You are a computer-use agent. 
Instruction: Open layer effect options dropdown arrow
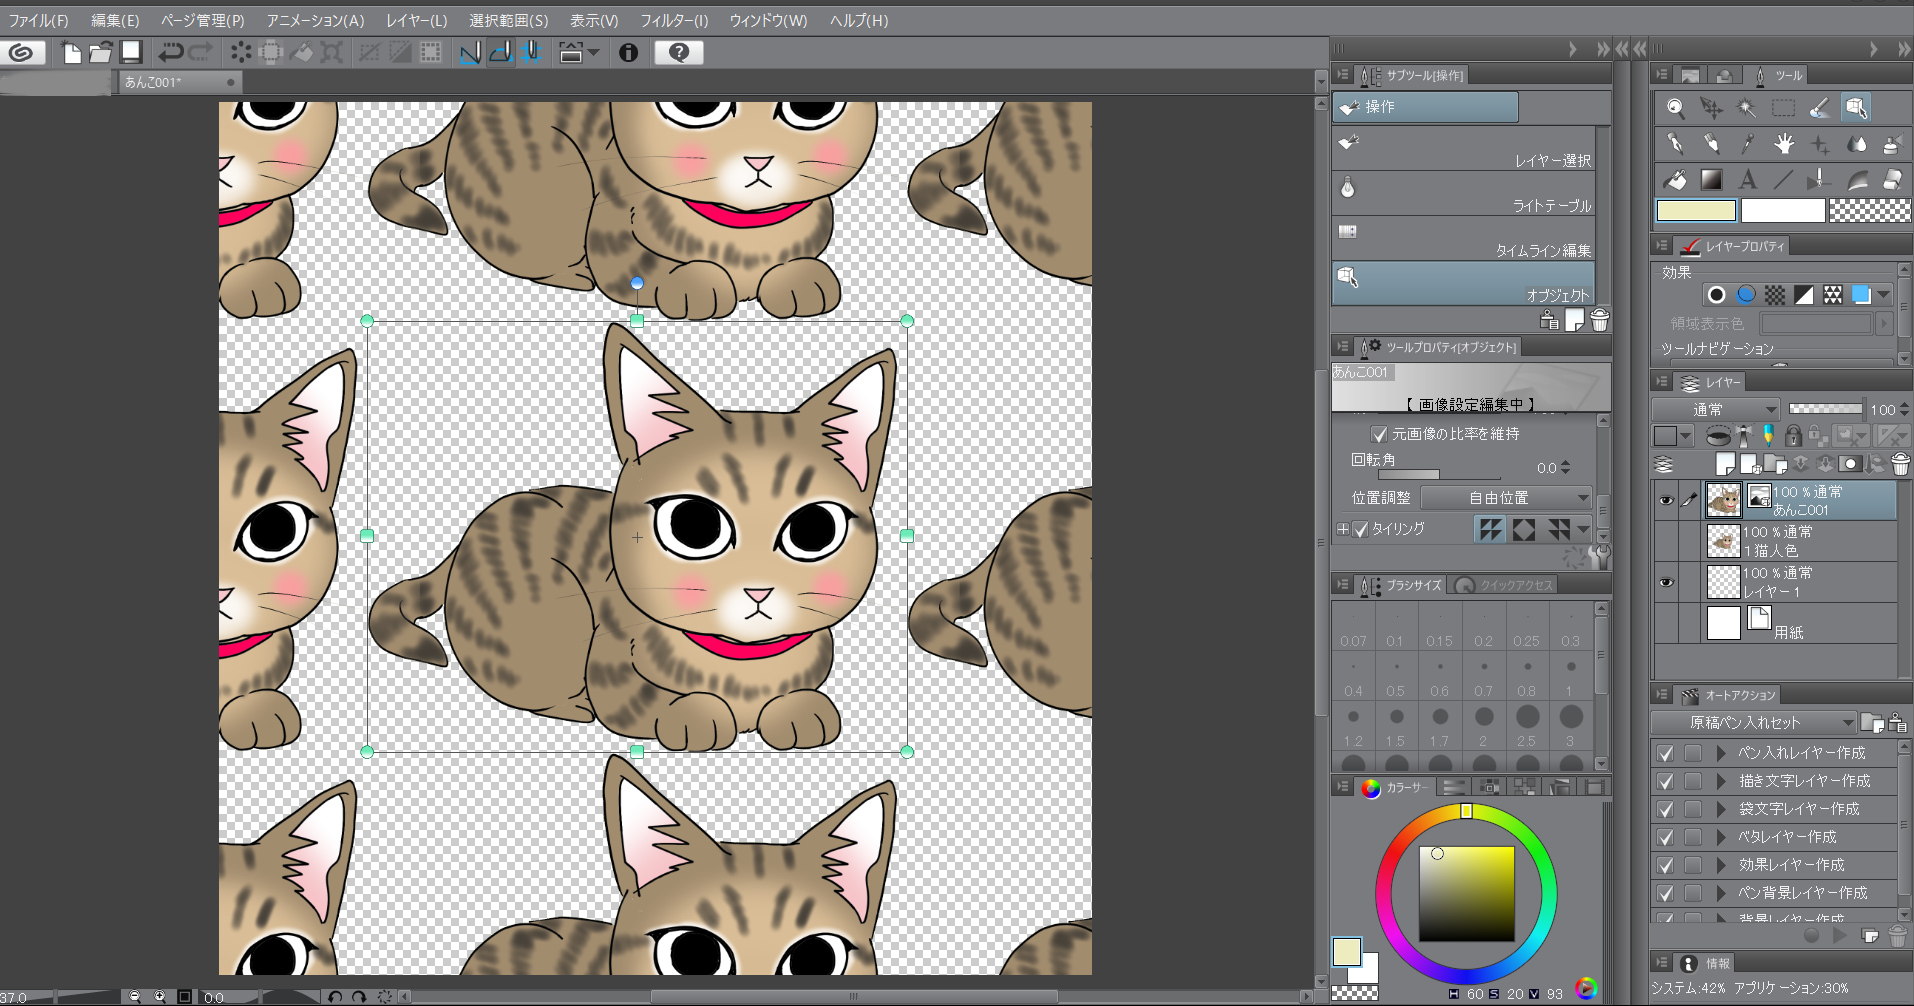coord(1884,295)
